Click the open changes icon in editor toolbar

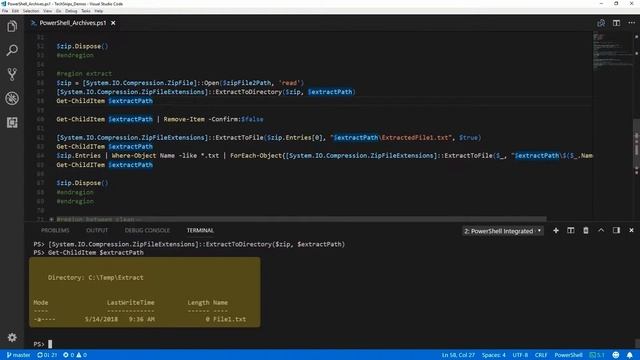(x=601, y=23)
